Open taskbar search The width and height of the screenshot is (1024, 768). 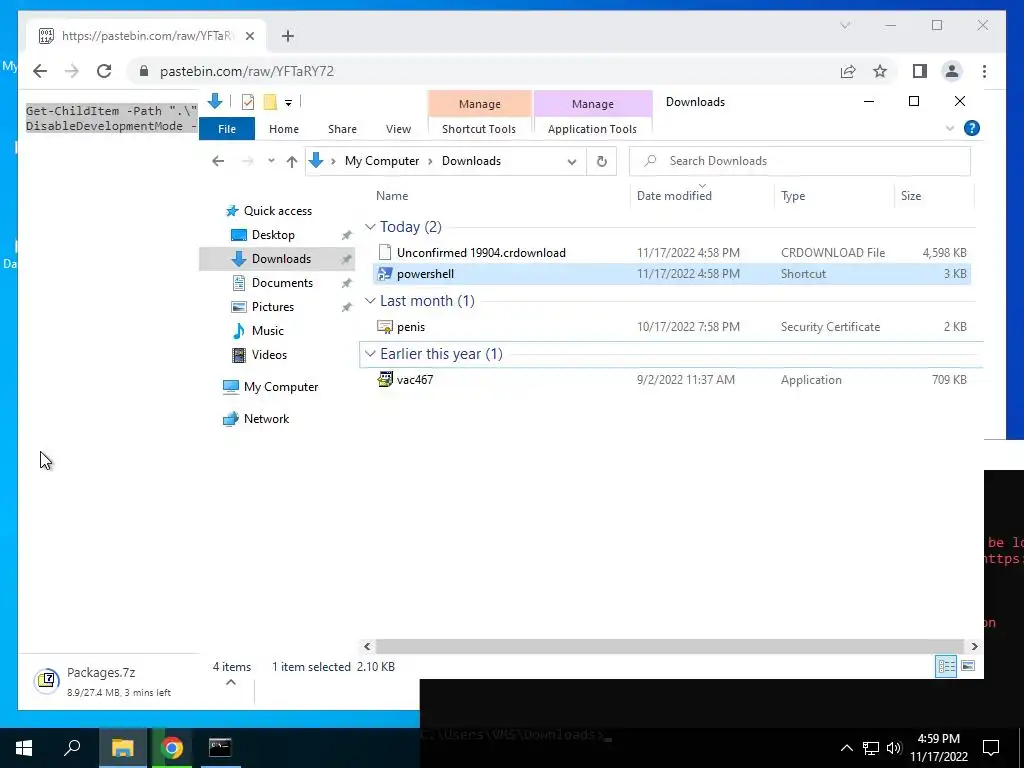click(72, 748)
